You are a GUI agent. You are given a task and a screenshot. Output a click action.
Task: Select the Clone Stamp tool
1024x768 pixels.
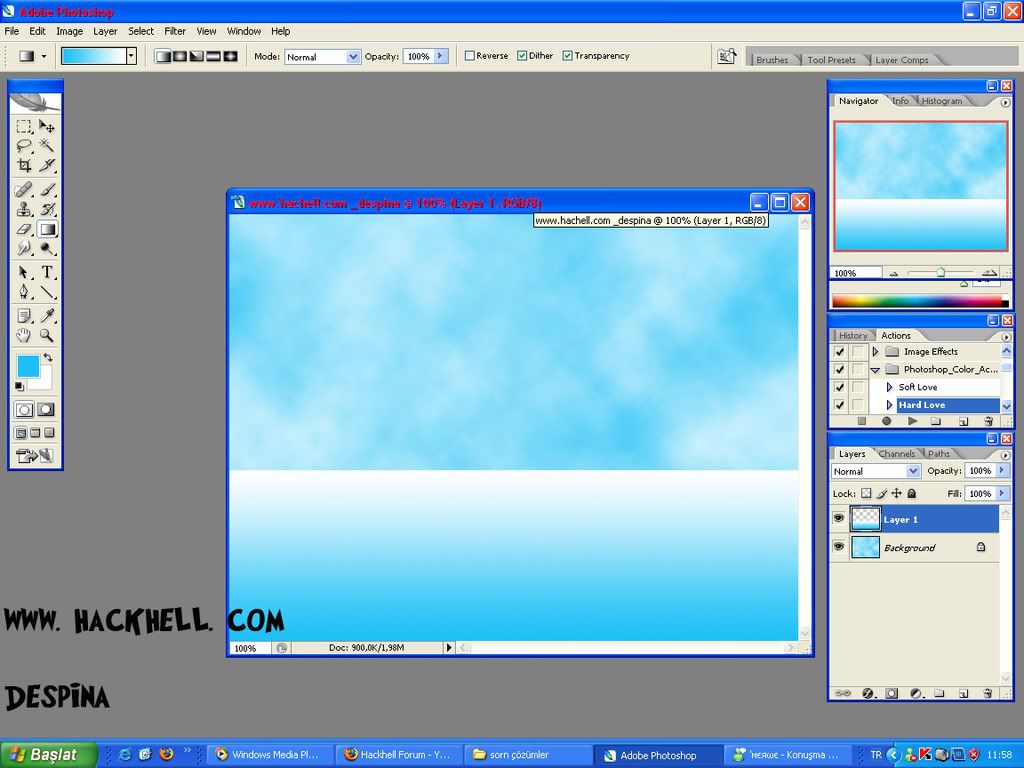coord(24,210)
